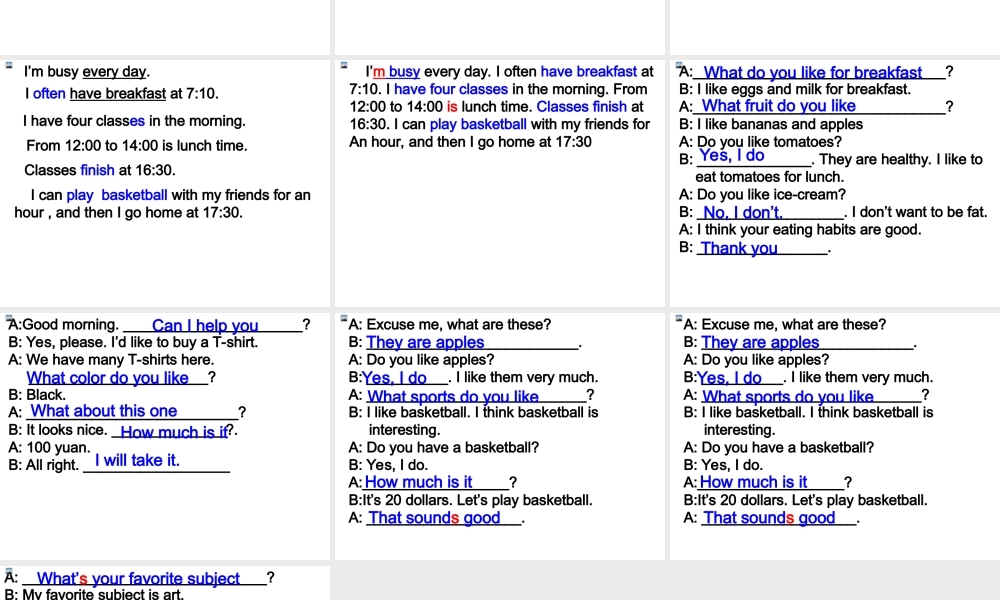Viewport: 1000px width, 600px height.
Task: Click the animation icon beside "What do you like for breakfast"
Action: pyautogui.click(x=679, y=65)
